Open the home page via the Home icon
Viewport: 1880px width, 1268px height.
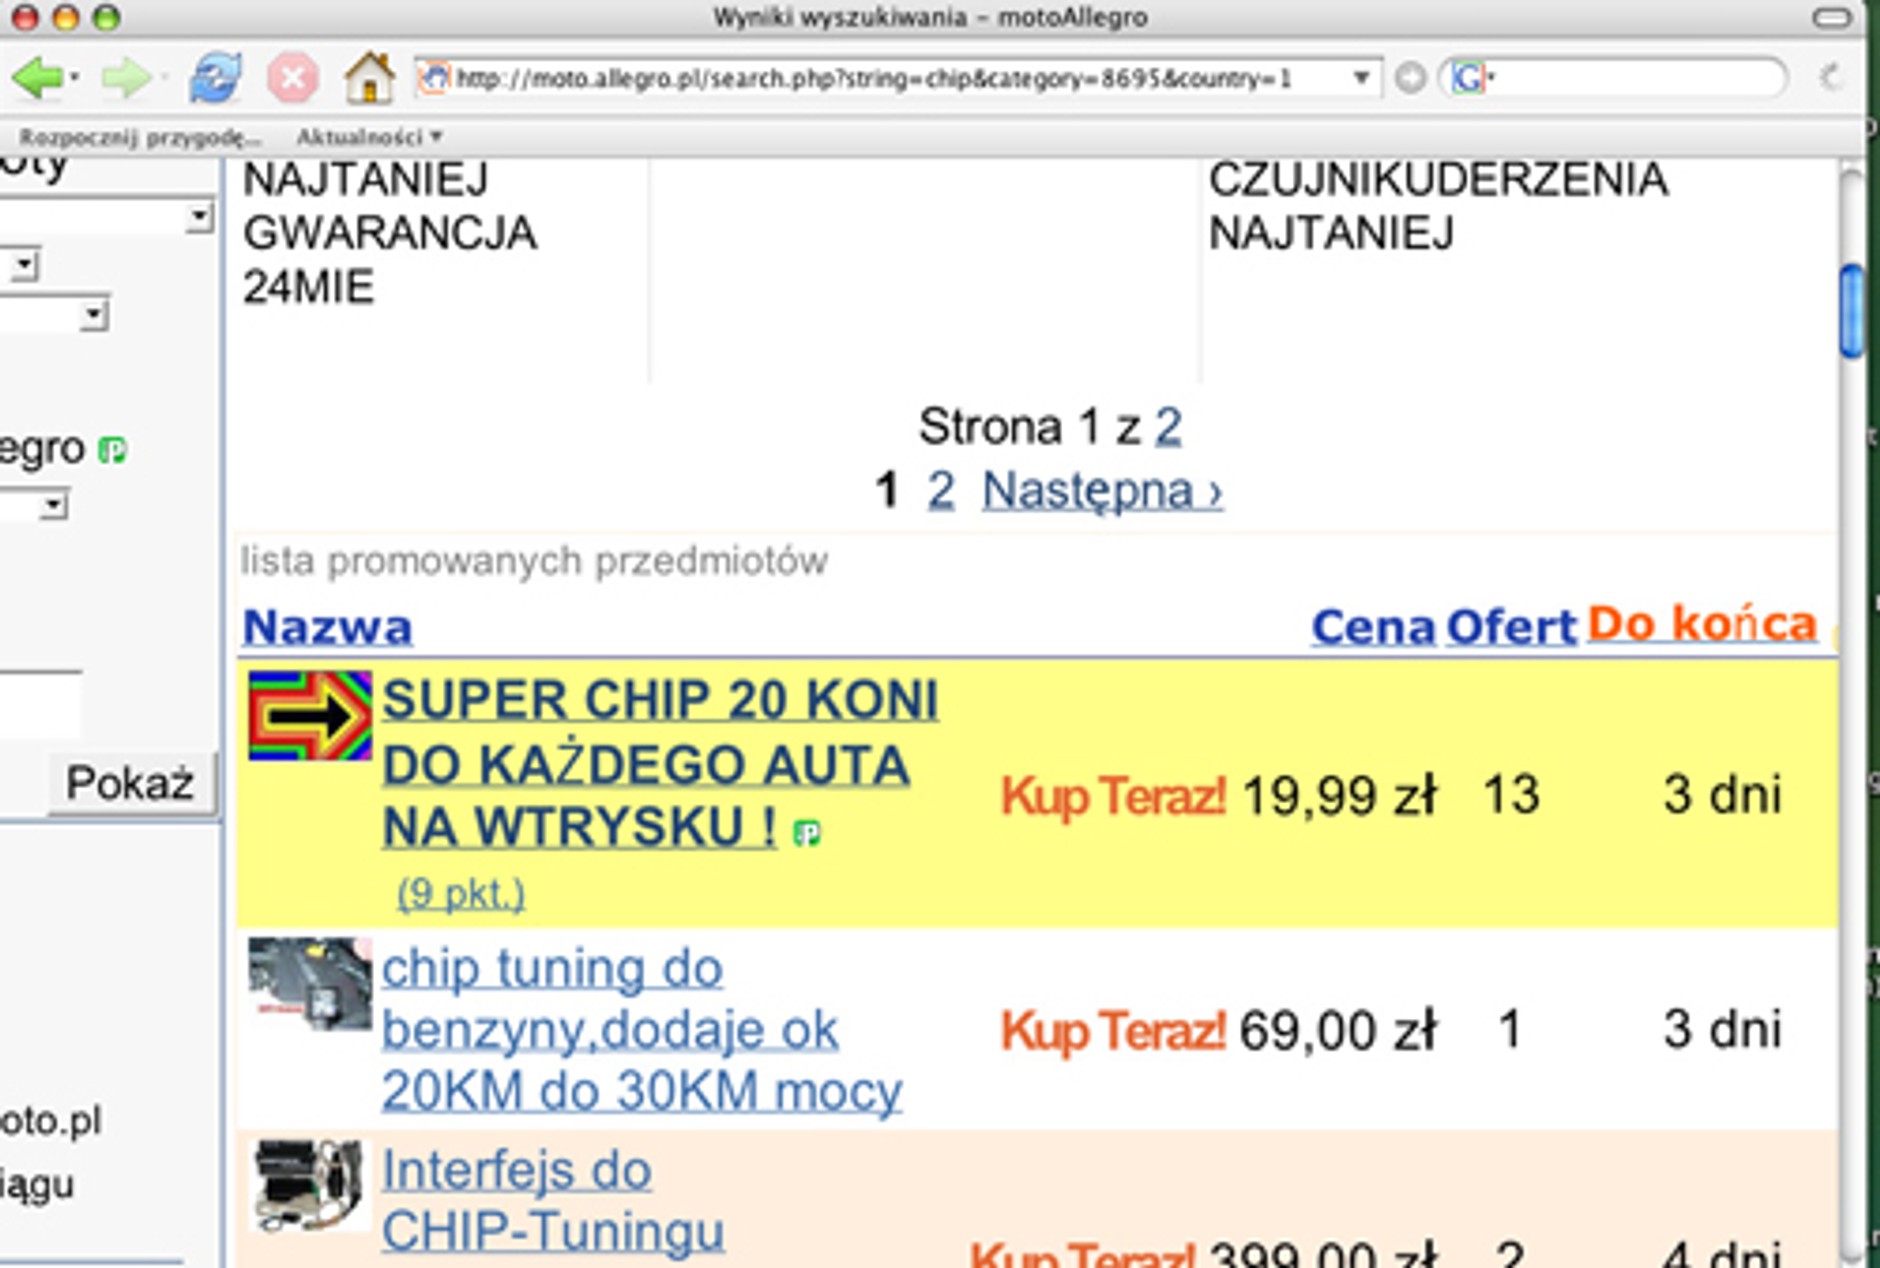(369, 75)
